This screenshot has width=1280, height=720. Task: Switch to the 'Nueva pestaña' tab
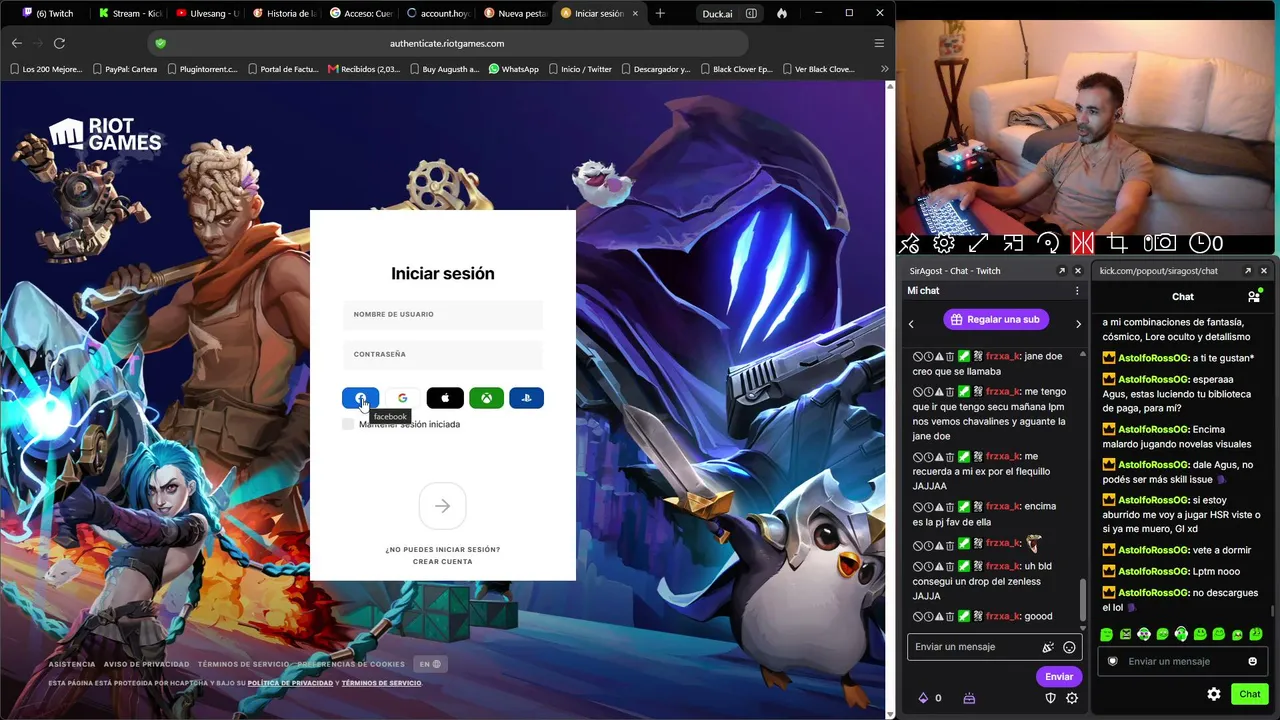click(x=515, y=14)
